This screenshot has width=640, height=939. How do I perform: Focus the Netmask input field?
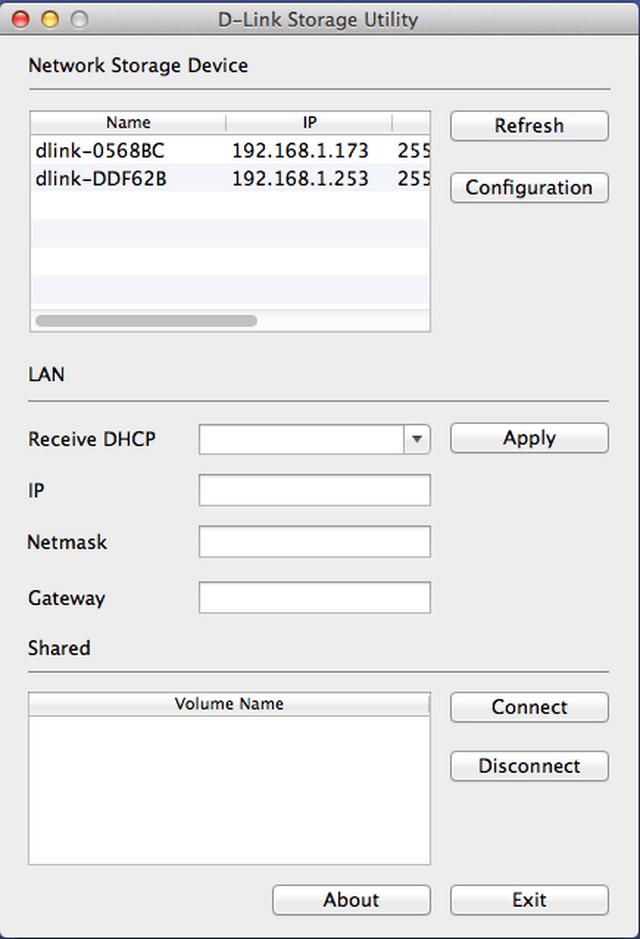pyautogui.click(x=314, y=541)
